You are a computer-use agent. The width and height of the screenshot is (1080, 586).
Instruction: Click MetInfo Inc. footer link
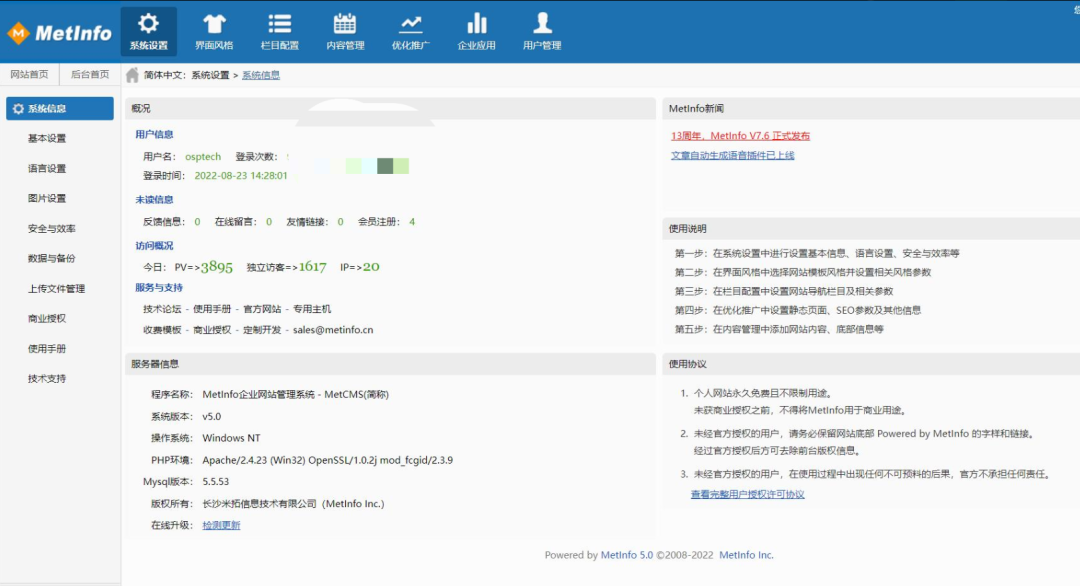[747, 555]
